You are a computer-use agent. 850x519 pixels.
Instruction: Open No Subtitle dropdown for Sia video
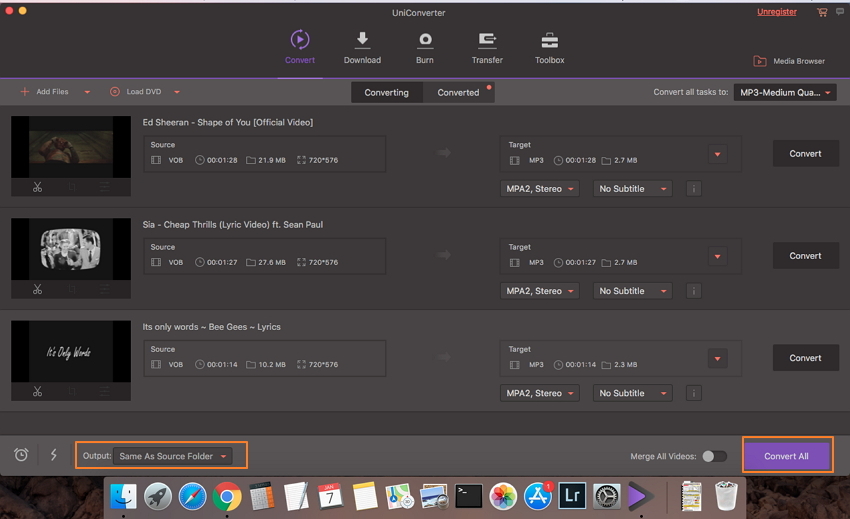(633, 291)
